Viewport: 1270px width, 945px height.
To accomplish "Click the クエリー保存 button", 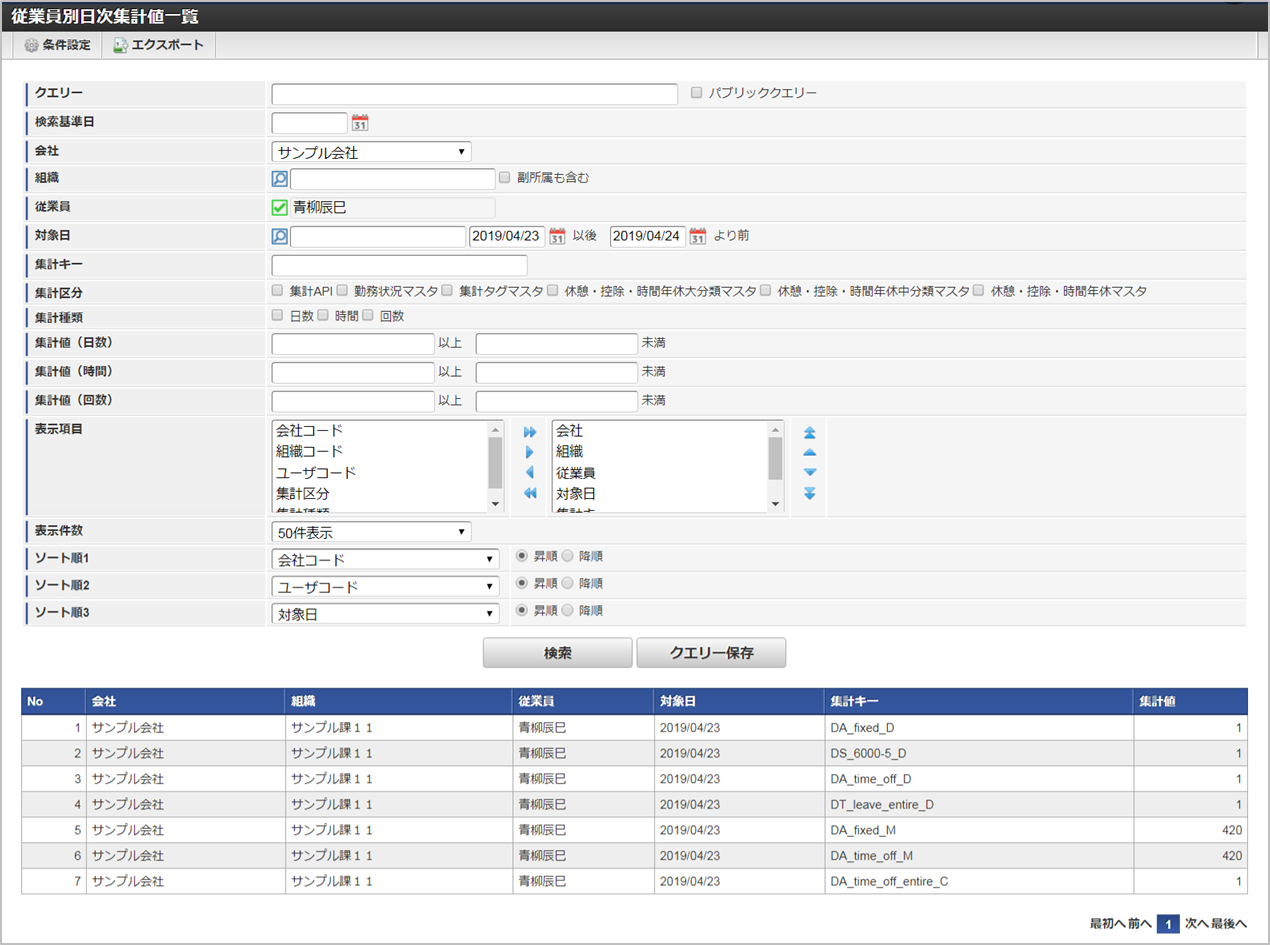I will [711, 653].
